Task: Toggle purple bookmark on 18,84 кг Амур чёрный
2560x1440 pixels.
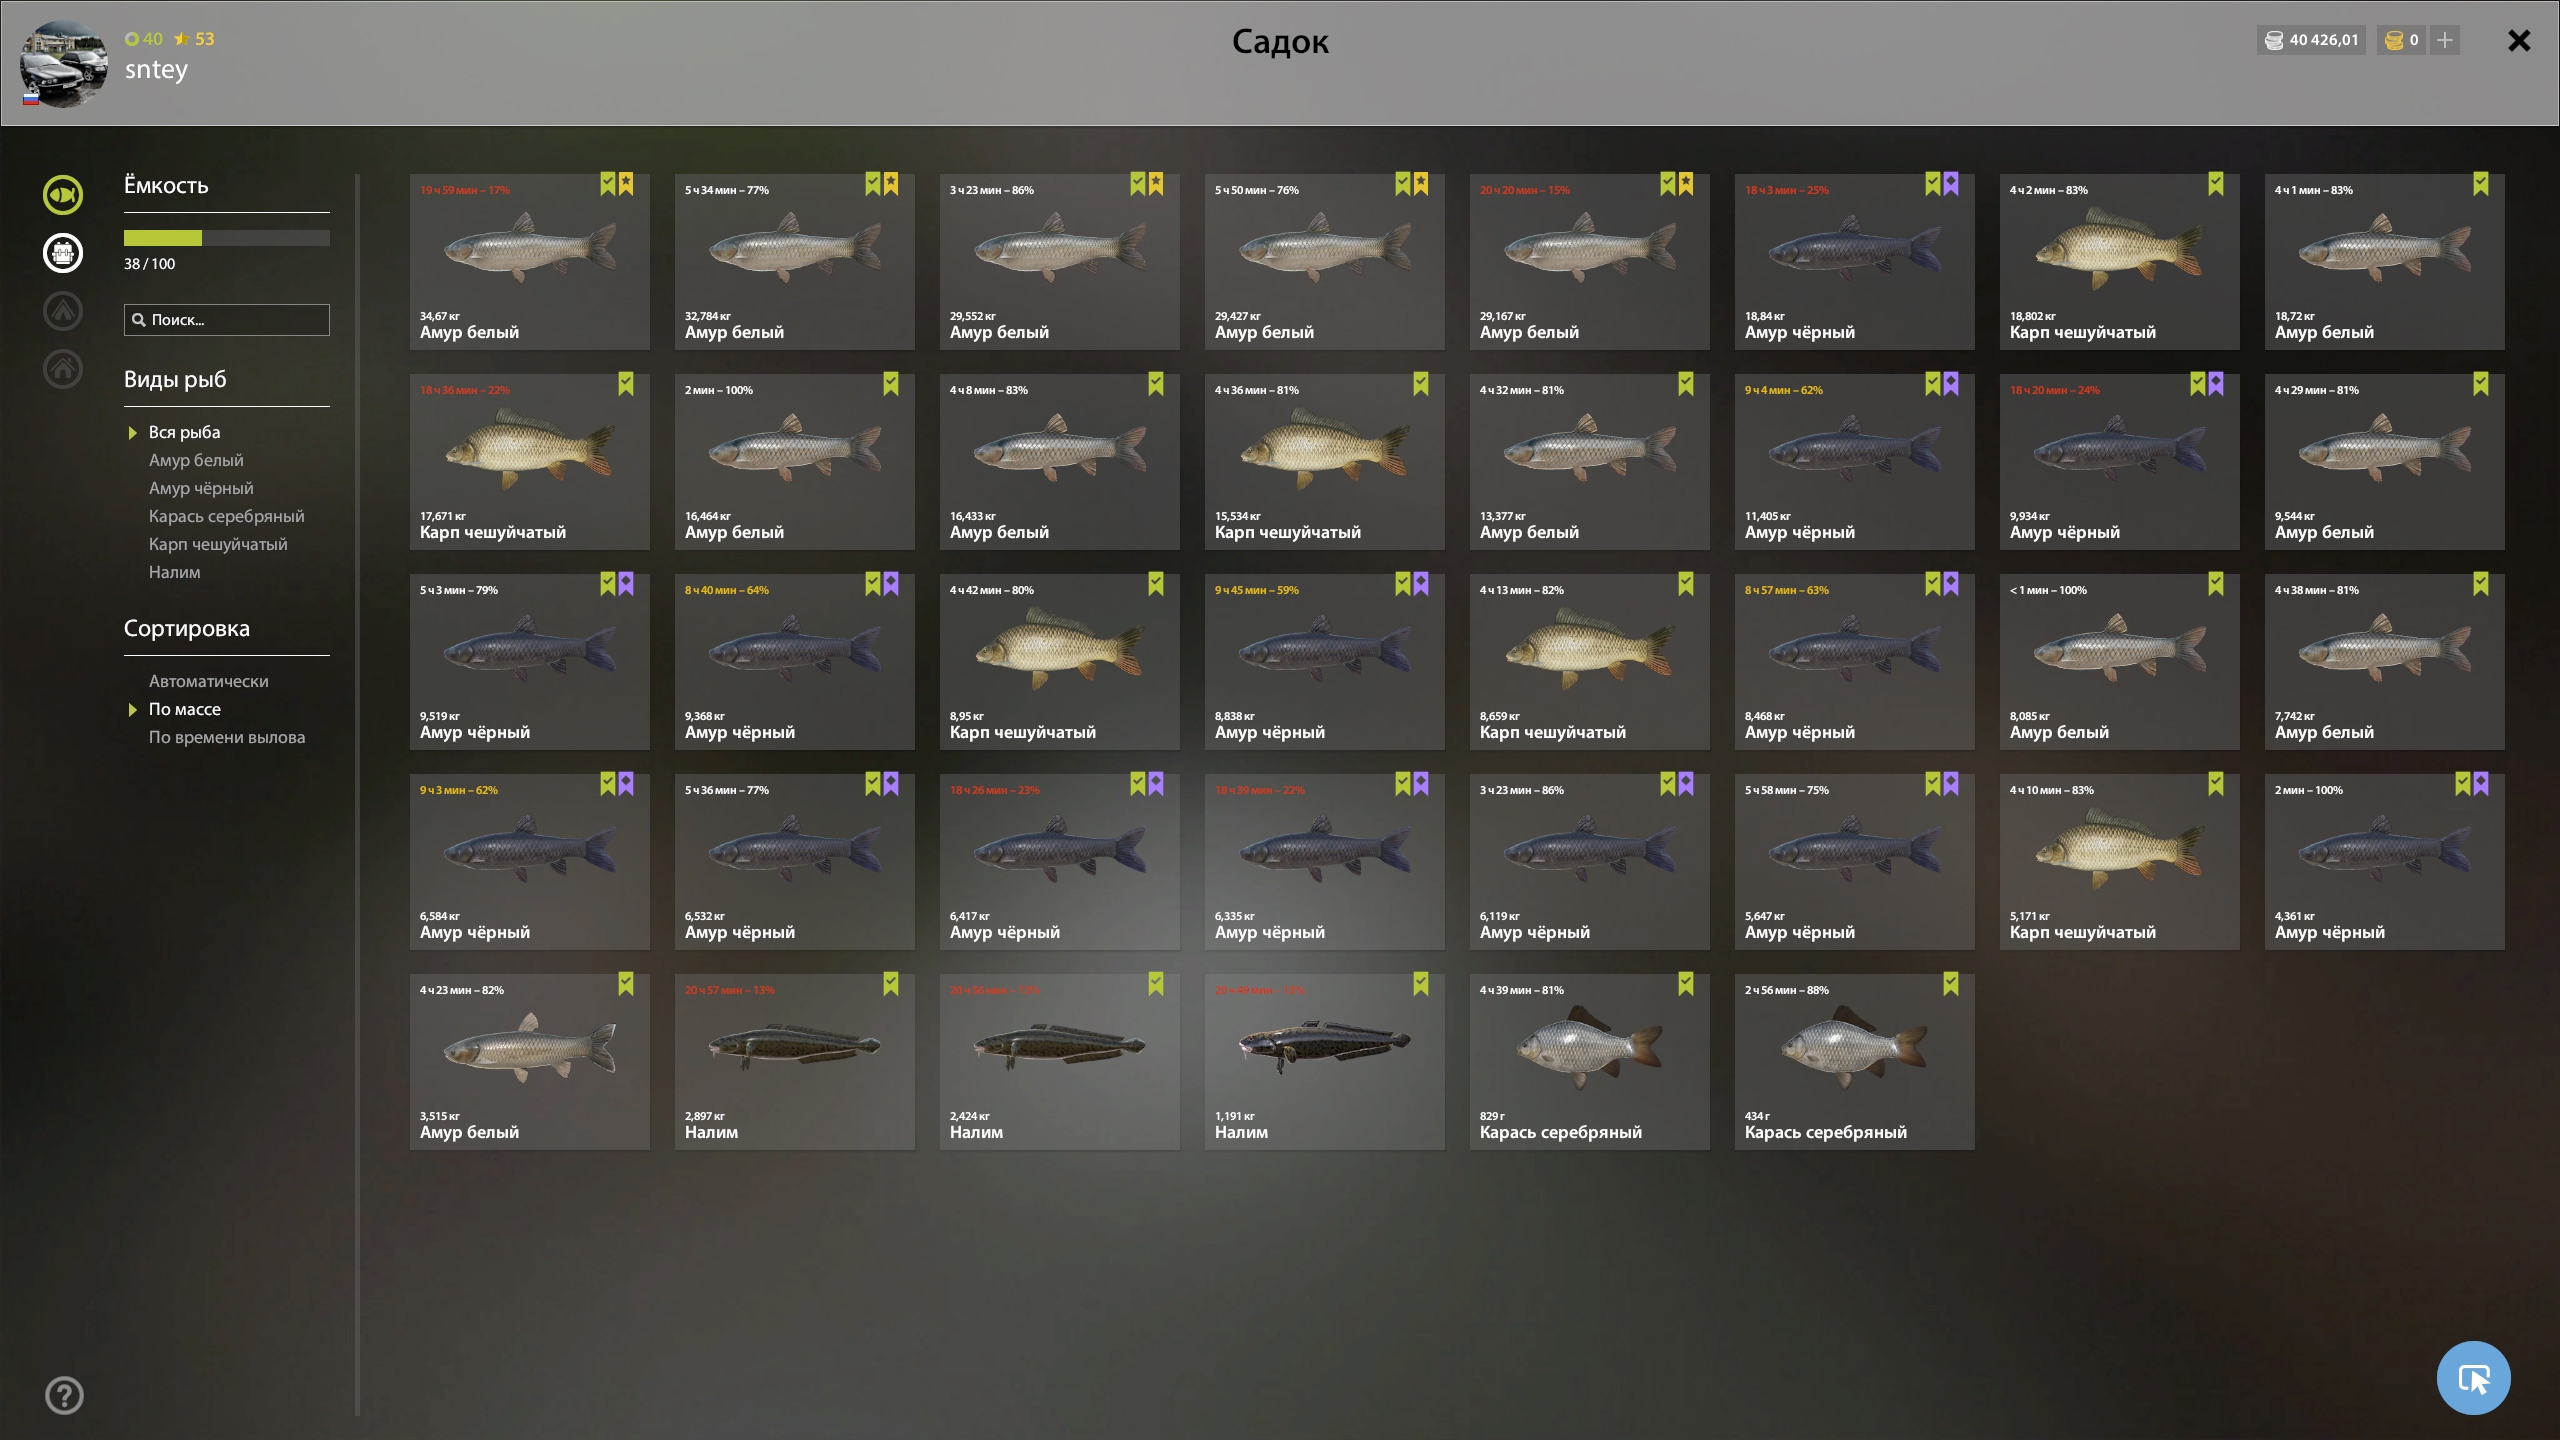Action: 1951,184
